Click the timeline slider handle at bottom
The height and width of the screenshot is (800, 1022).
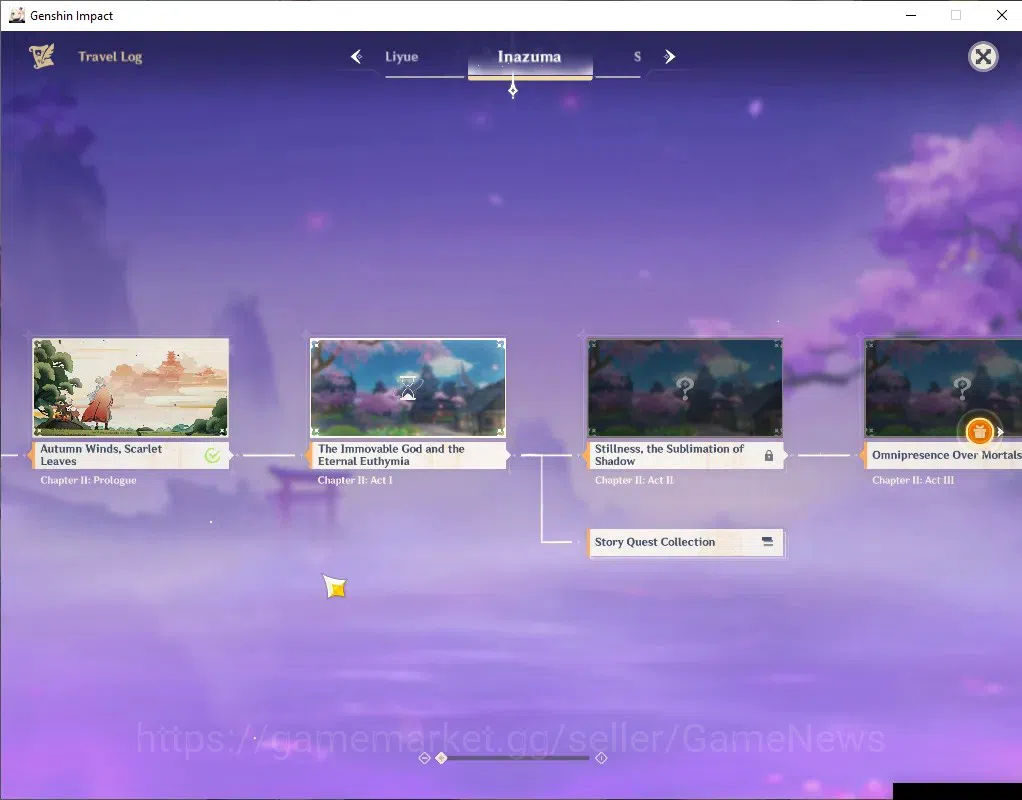click(441, 758)
